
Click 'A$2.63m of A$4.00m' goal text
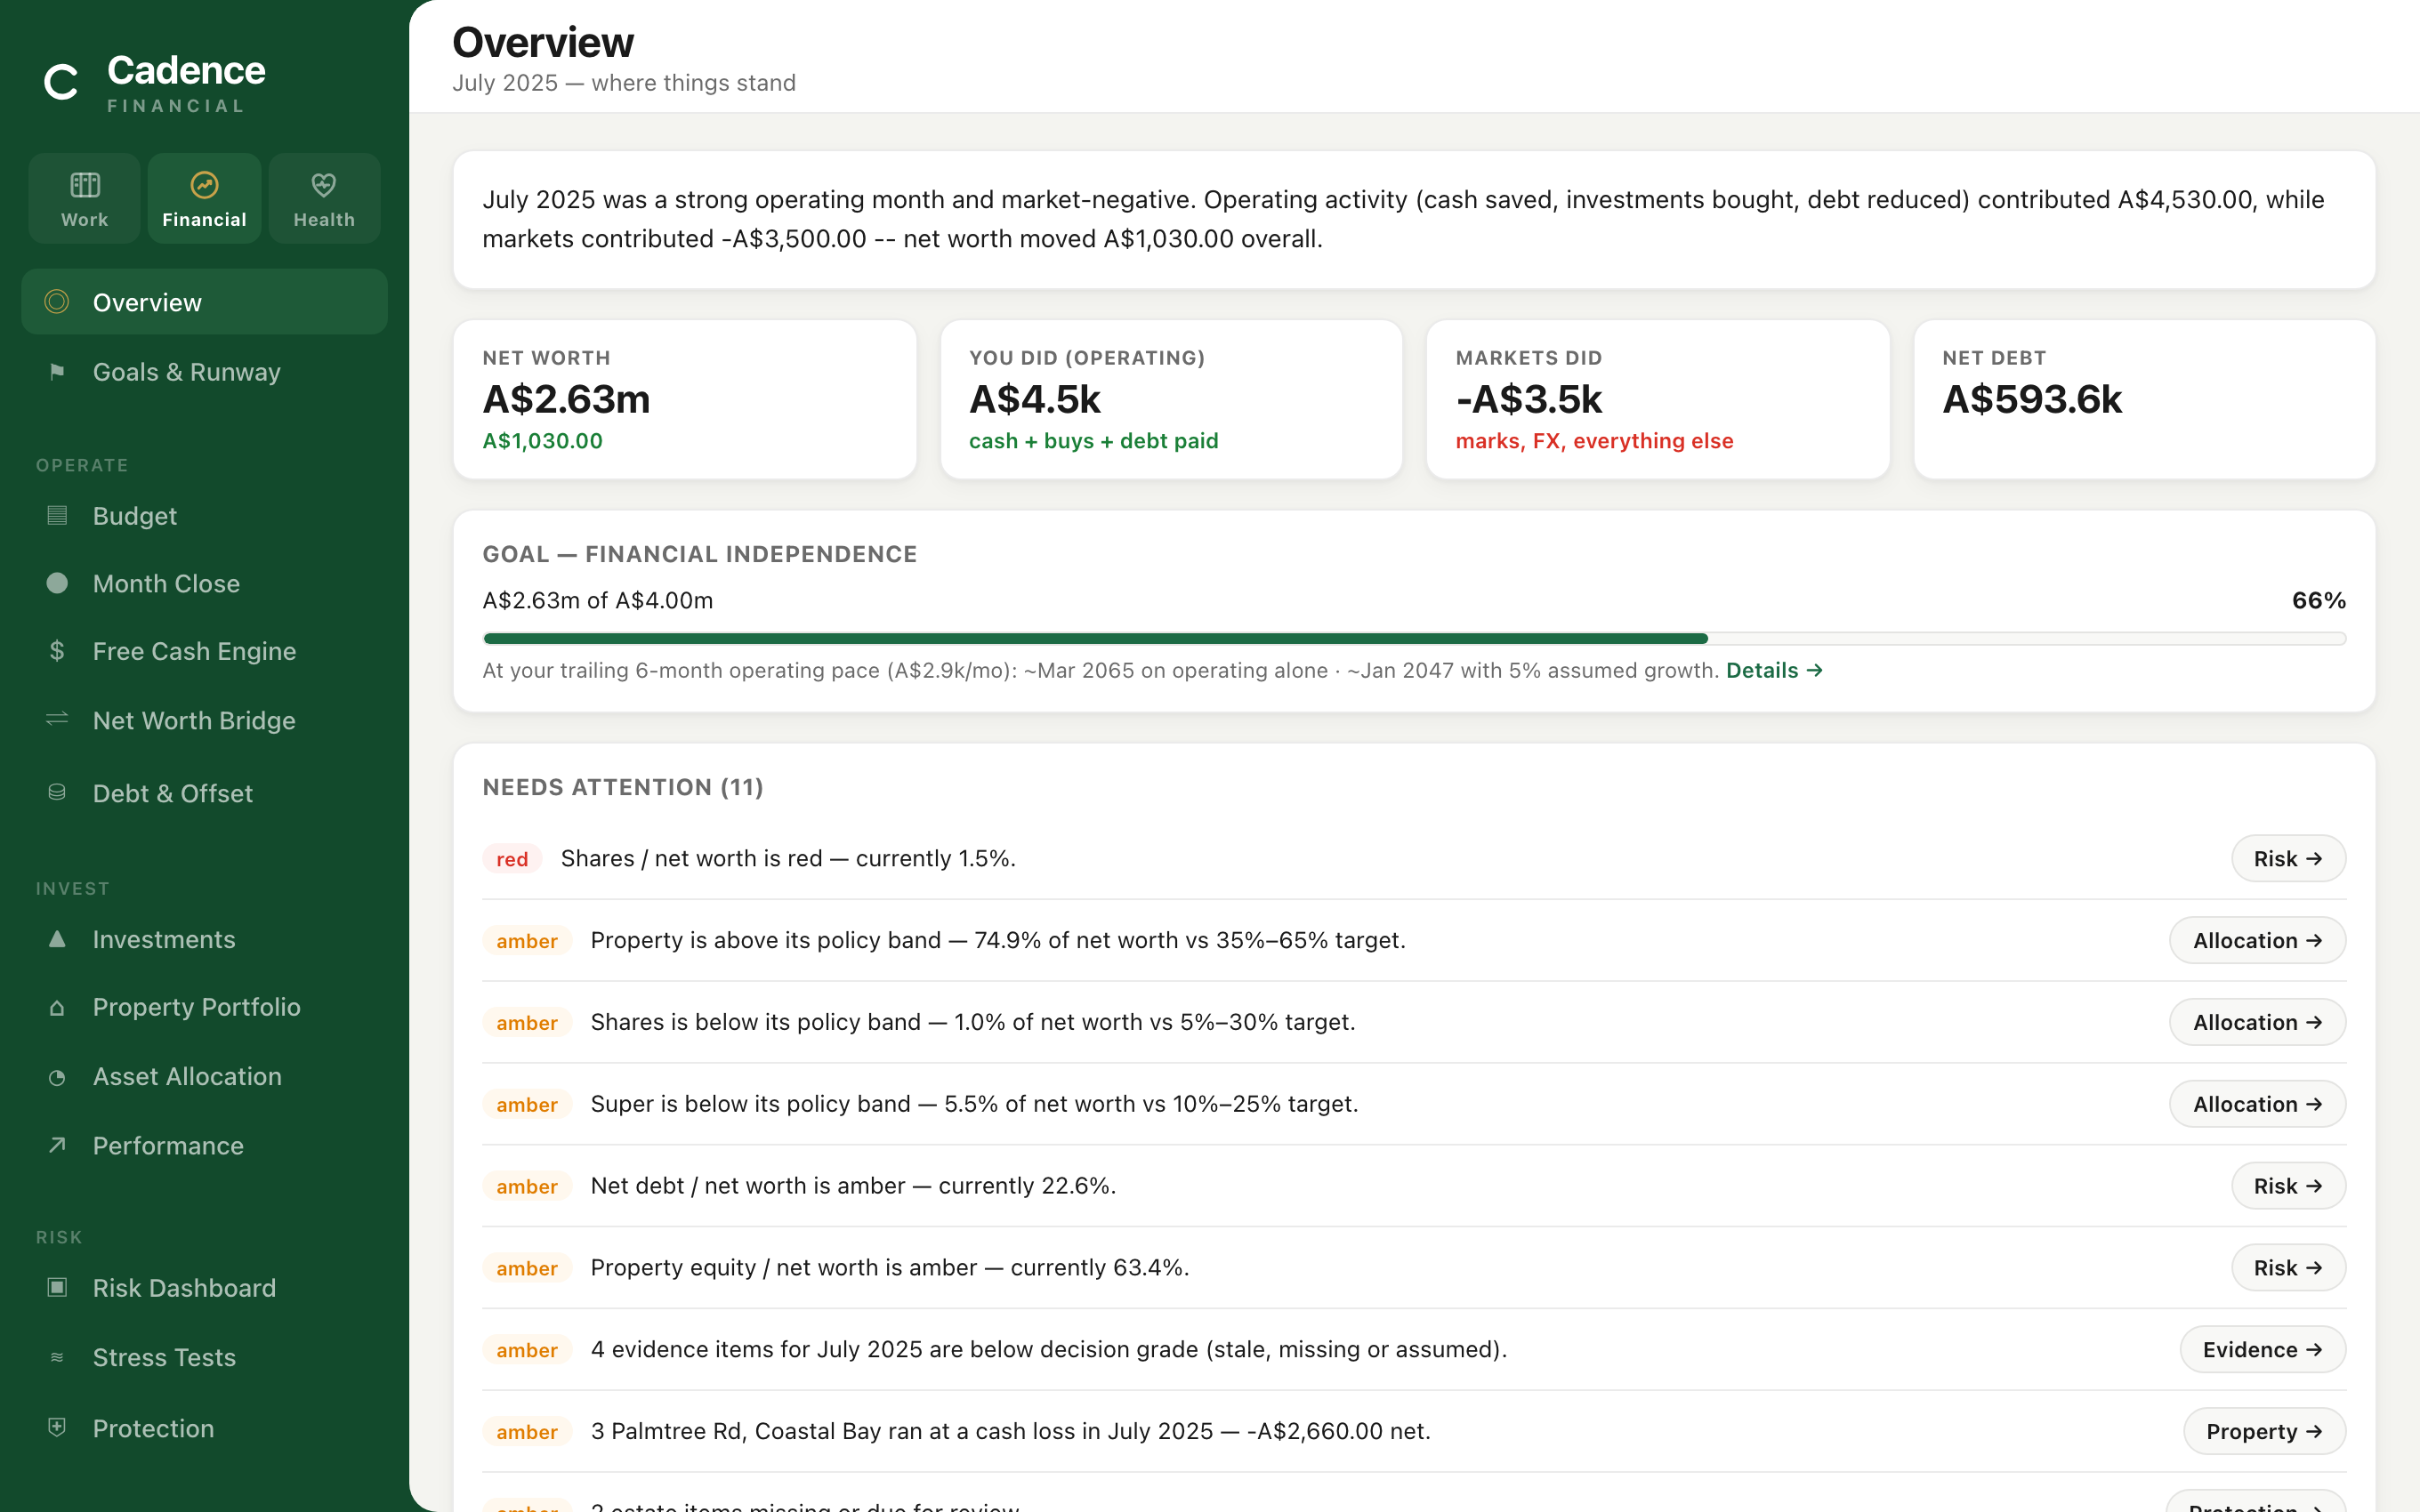tap(598, 601)
